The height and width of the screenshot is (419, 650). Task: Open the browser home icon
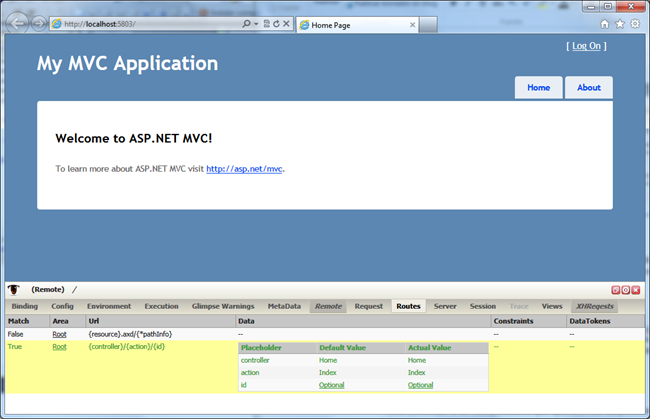coord(604,23)
